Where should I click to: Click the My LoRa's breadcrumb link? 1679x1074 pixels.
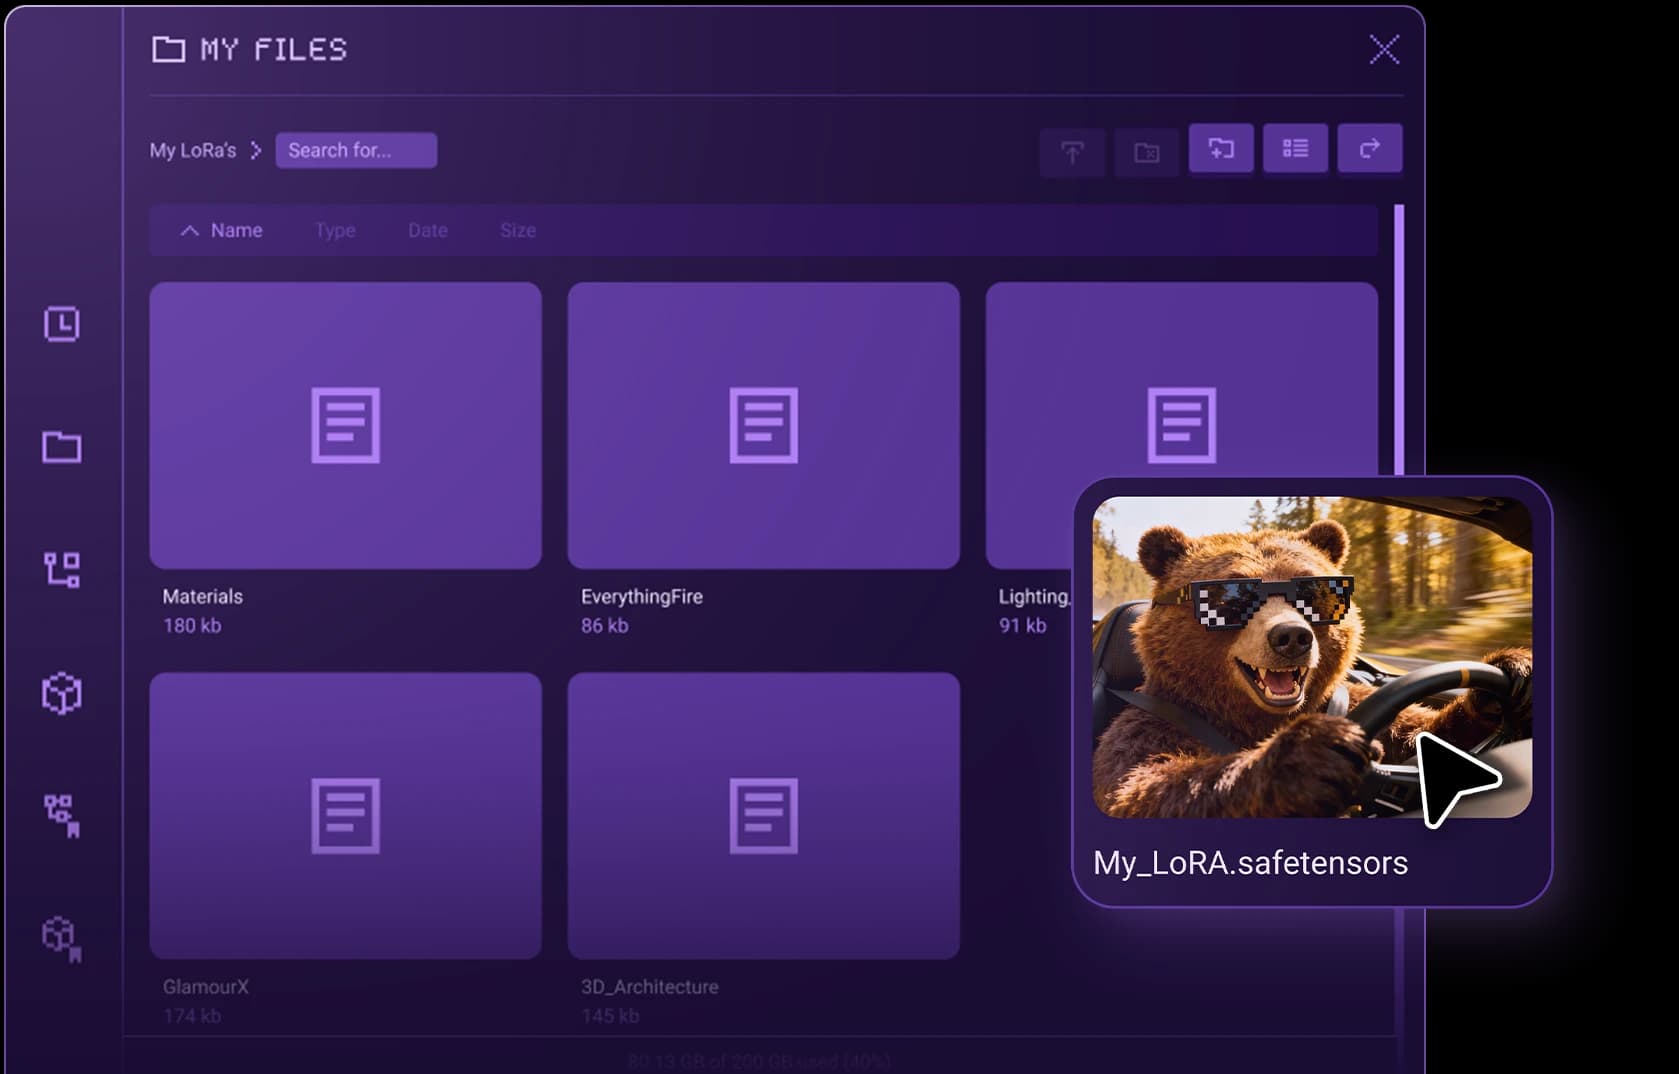pos(193,150)
